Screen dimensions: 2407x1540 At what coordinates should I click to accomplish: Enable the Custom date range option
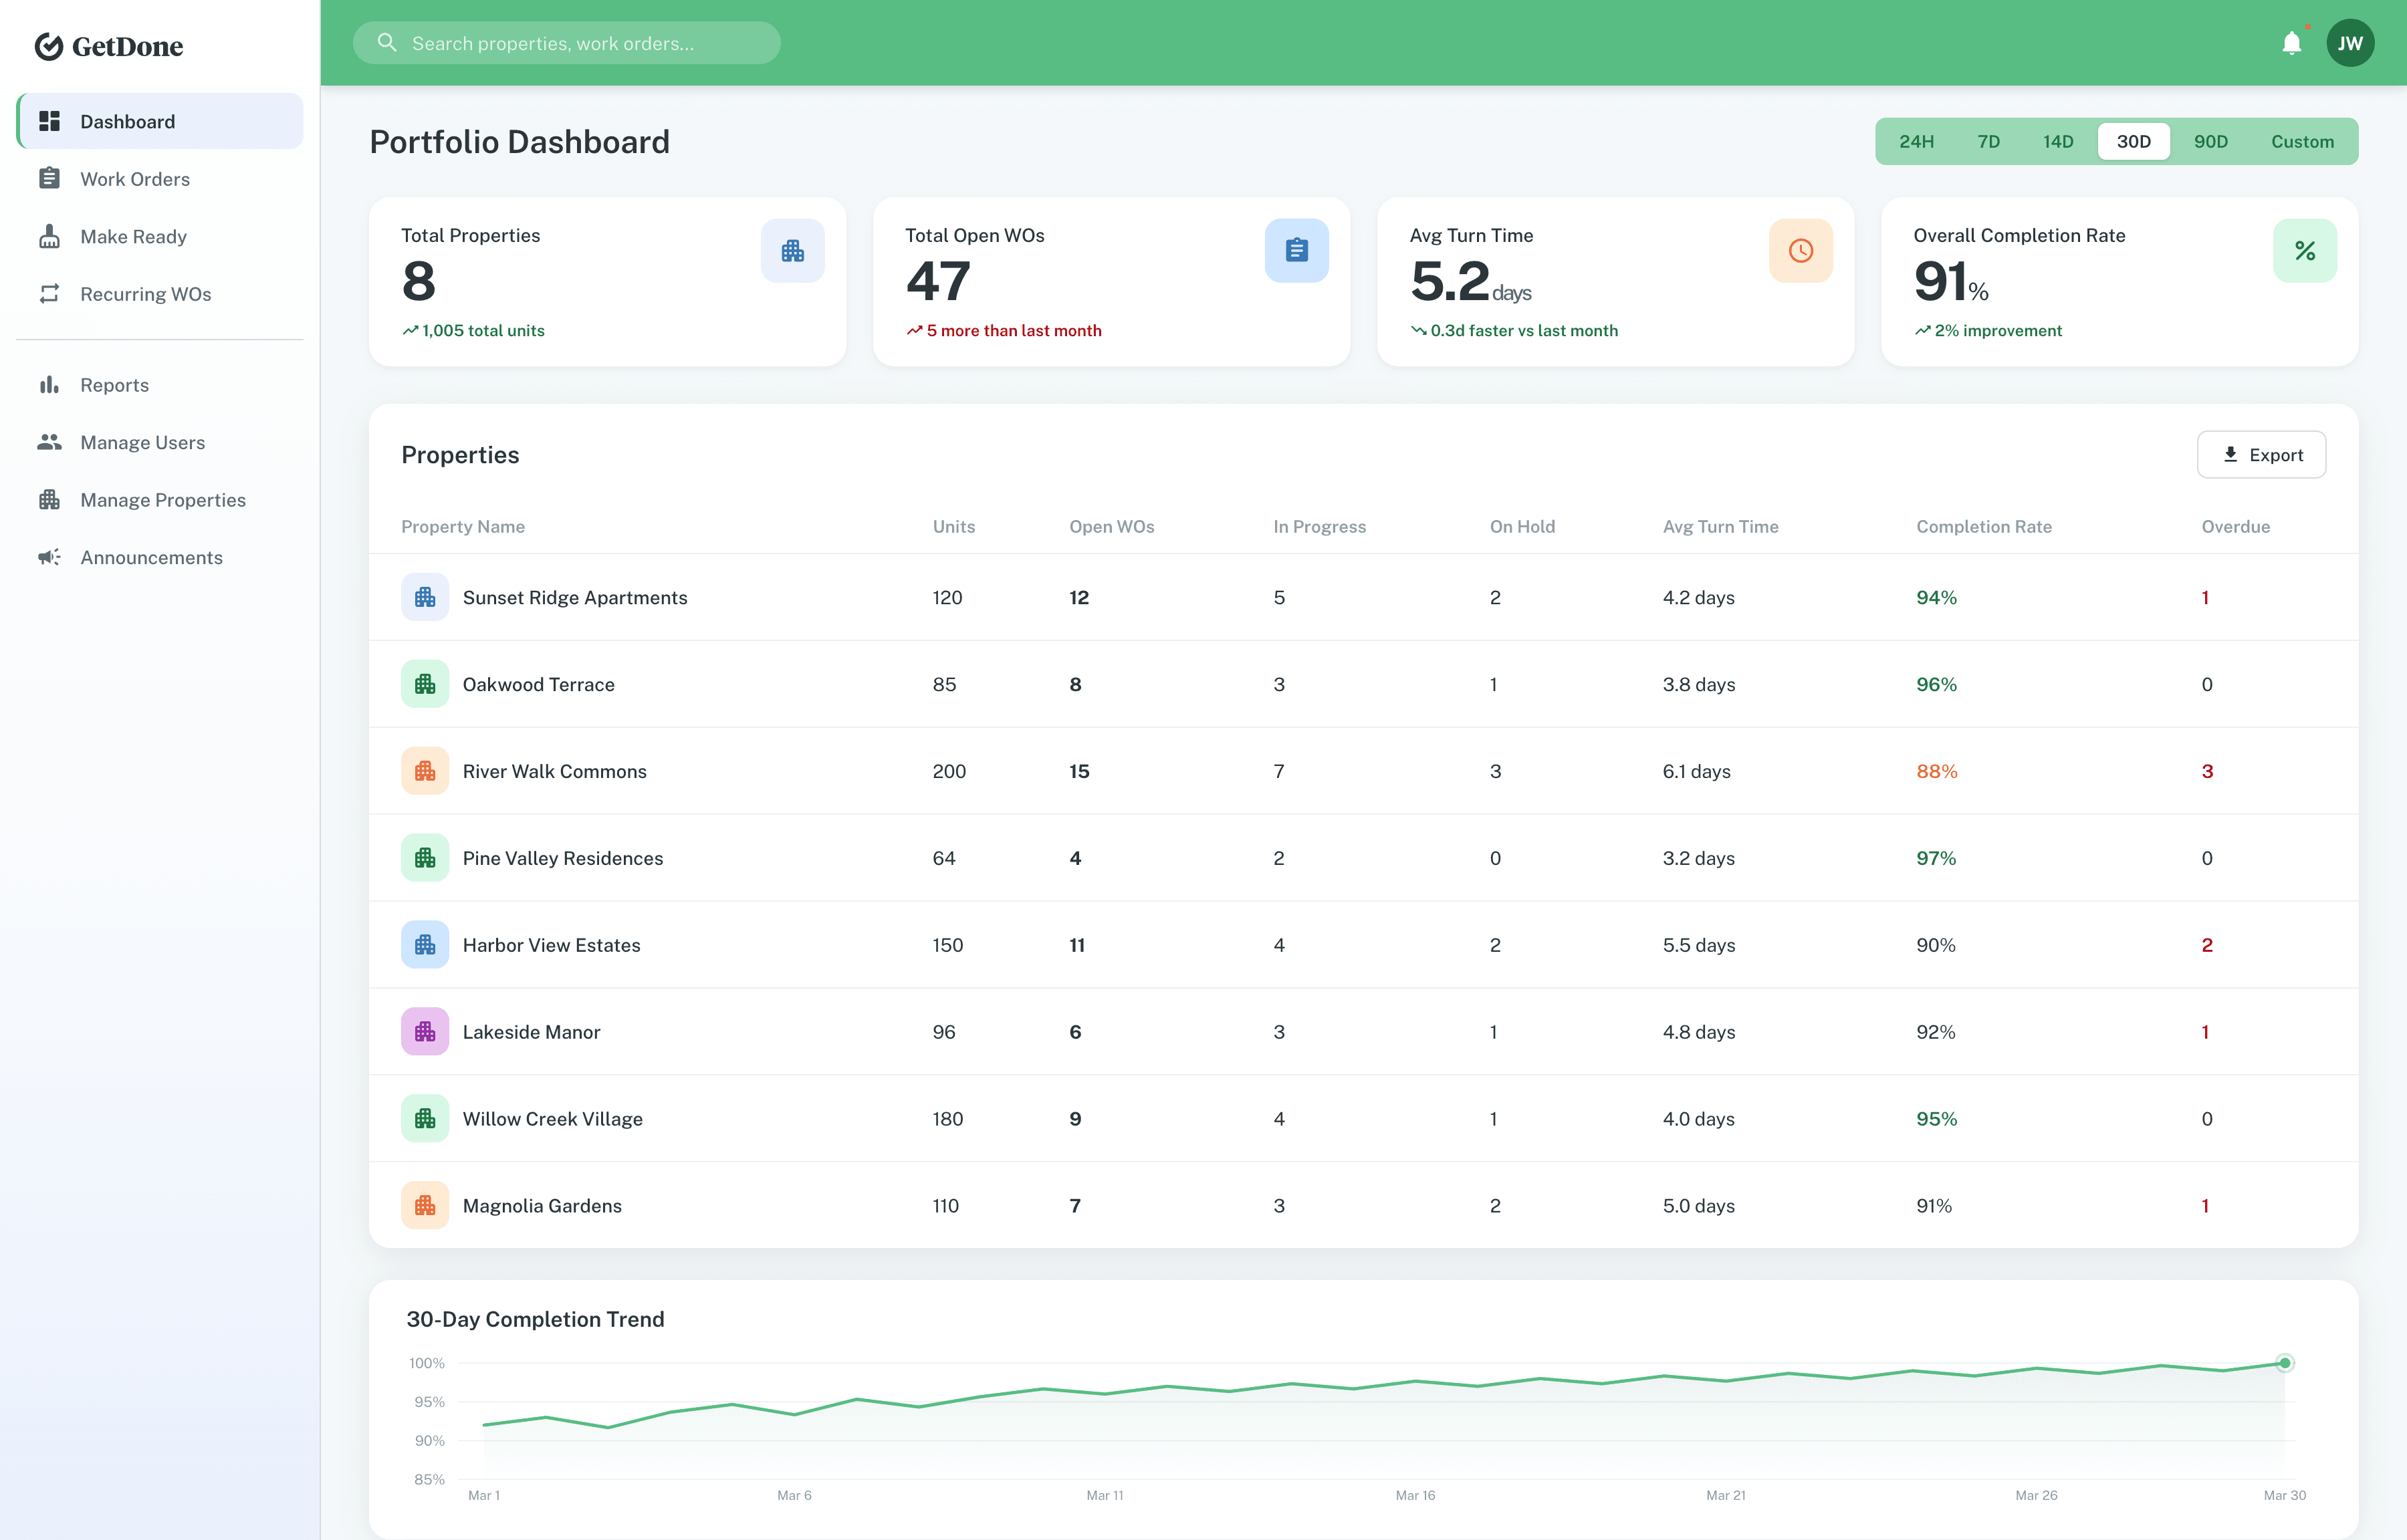pyautogui.click(x=2302, y=141)
